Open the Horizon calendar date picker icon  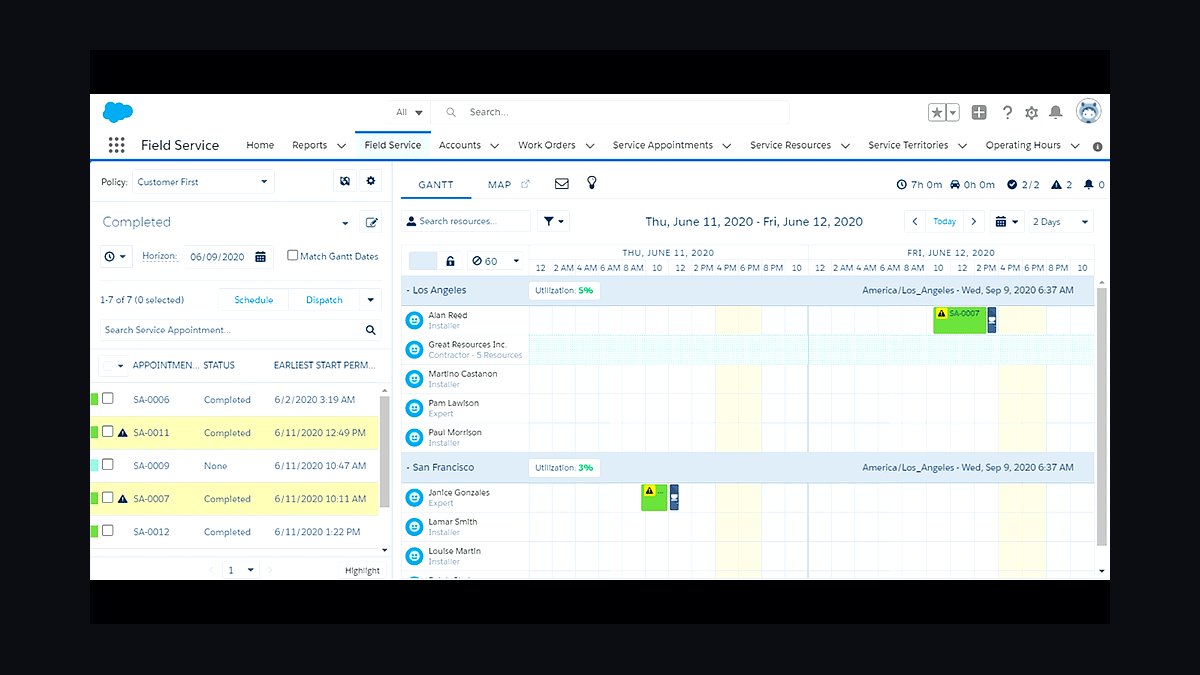click(261, 257)
